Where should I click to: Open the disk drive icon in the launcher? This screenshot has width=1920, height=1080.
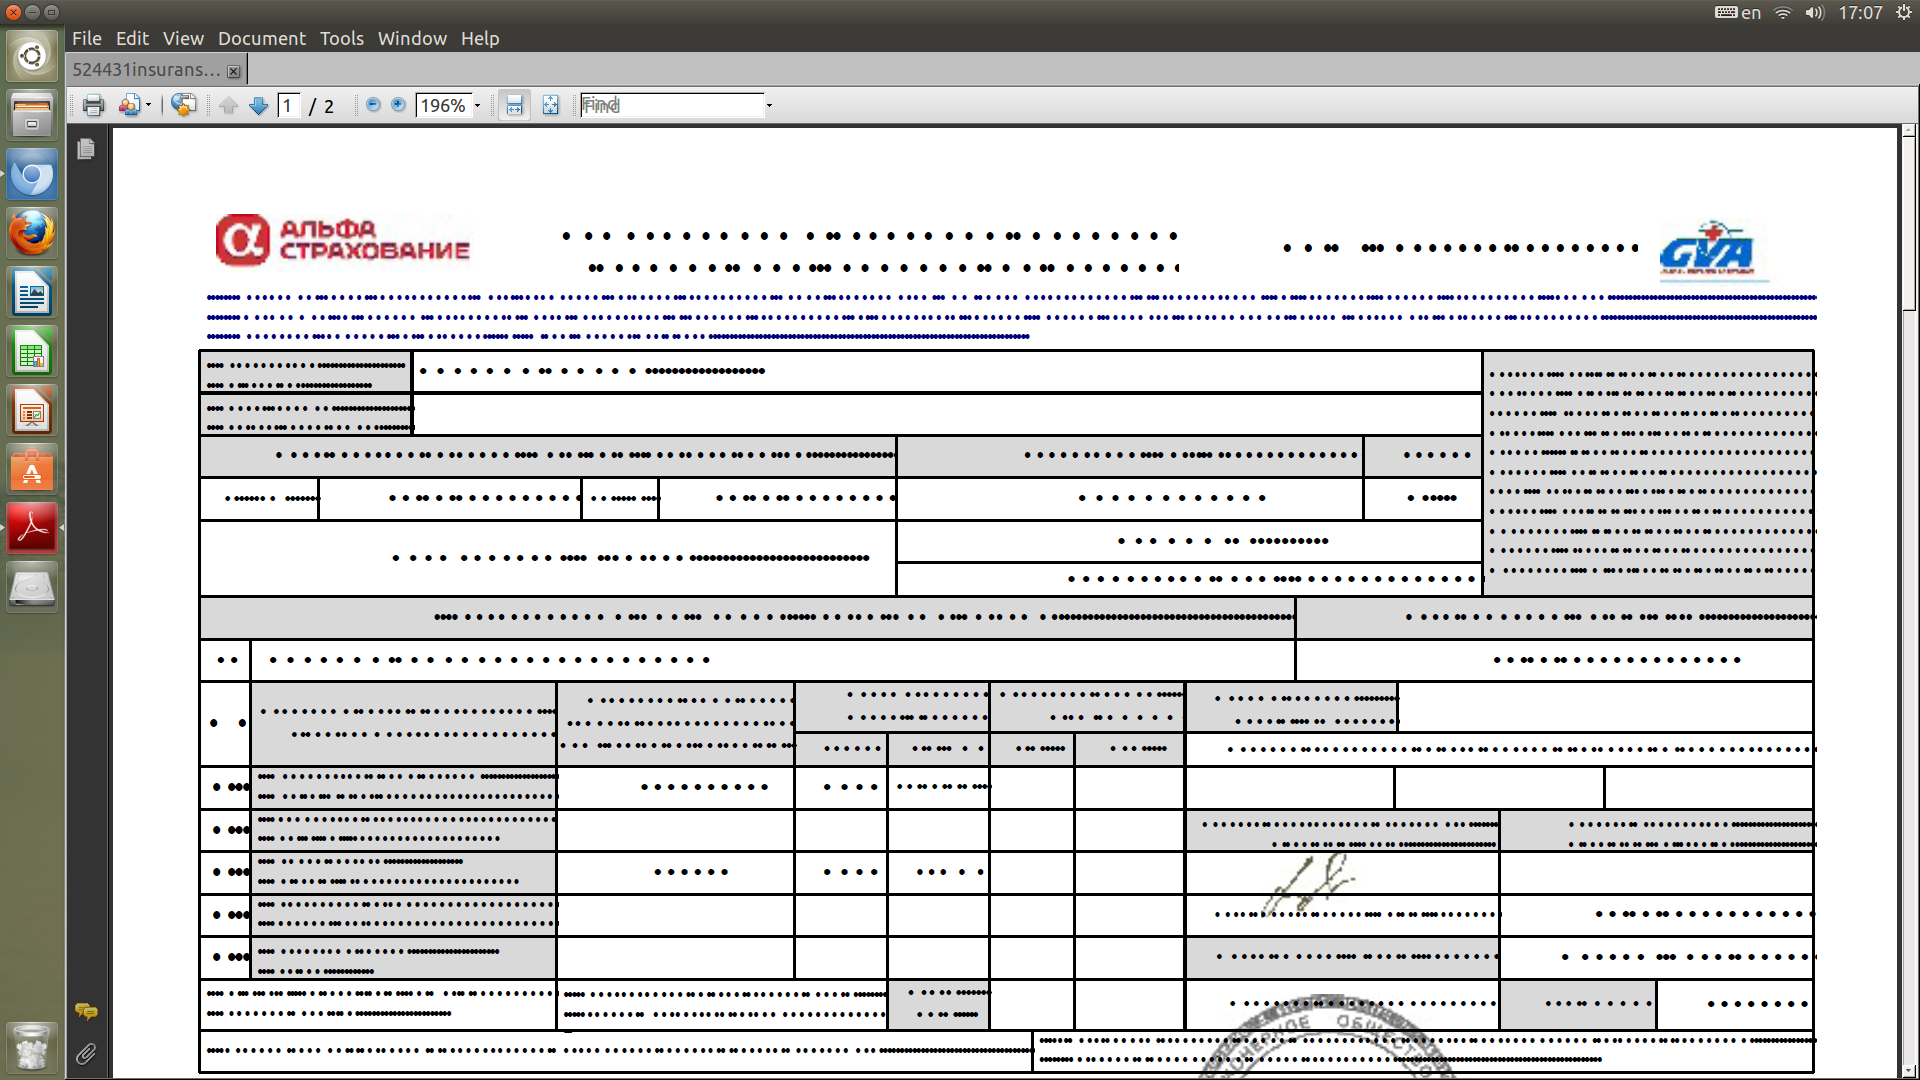pos(32,587)
